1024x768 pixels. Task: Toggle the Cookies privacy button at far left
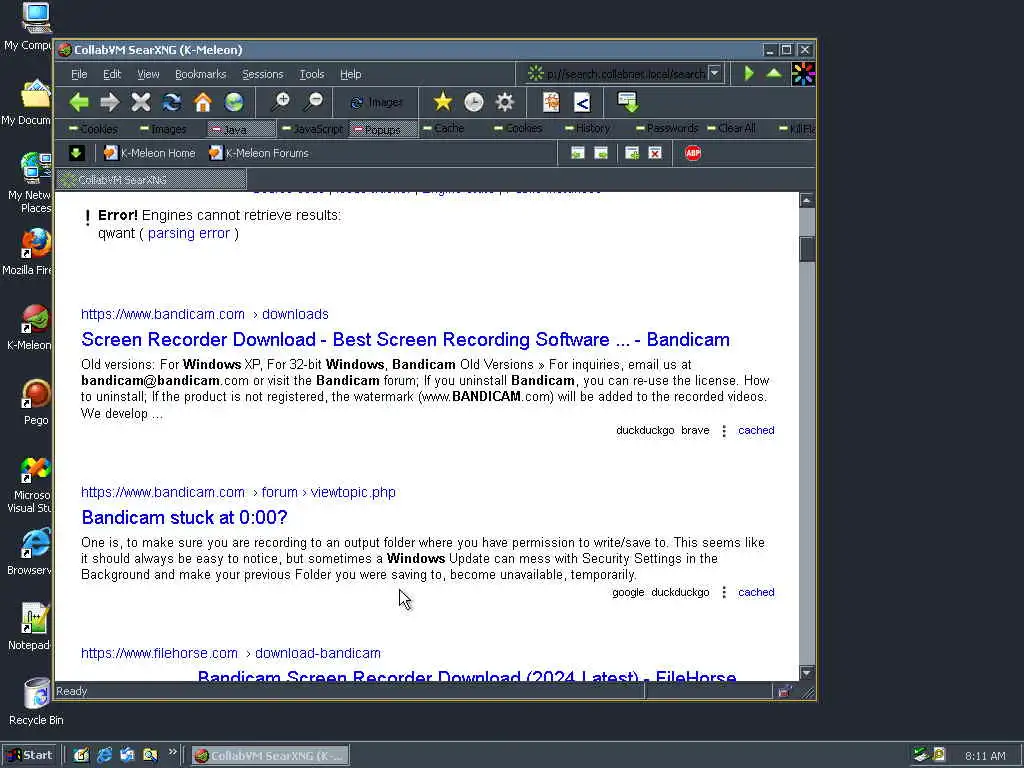(x=93, y=129)
